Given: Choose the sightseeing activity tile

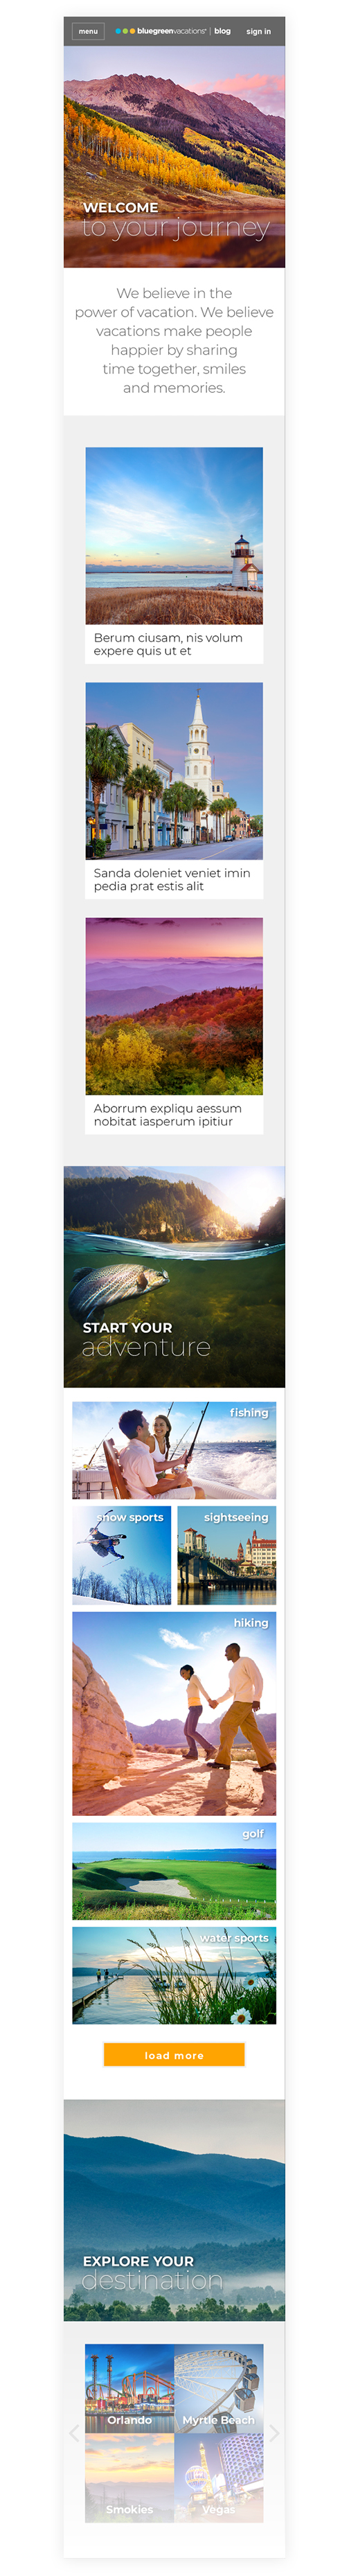Looking at the screenshot, I should pos(227,1555).
